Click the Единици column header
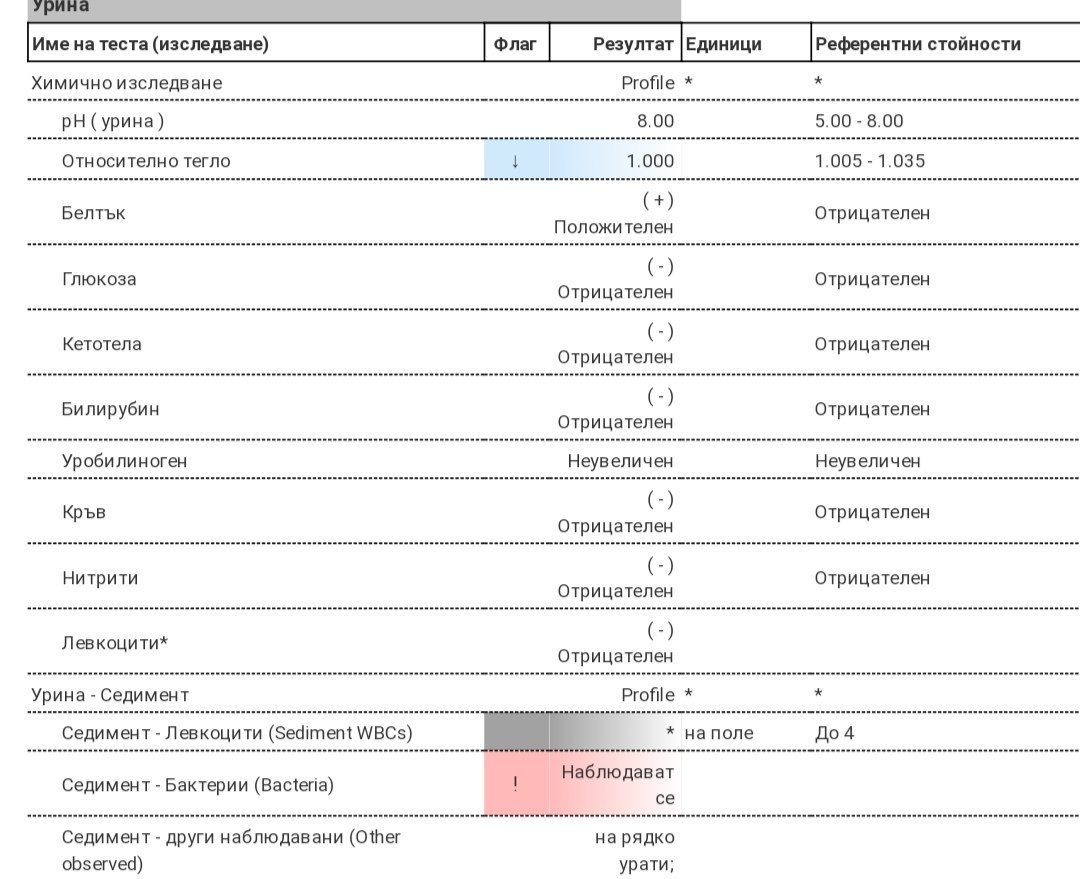The height and width of the screenshot is (879, 1080). pos(724,44)
